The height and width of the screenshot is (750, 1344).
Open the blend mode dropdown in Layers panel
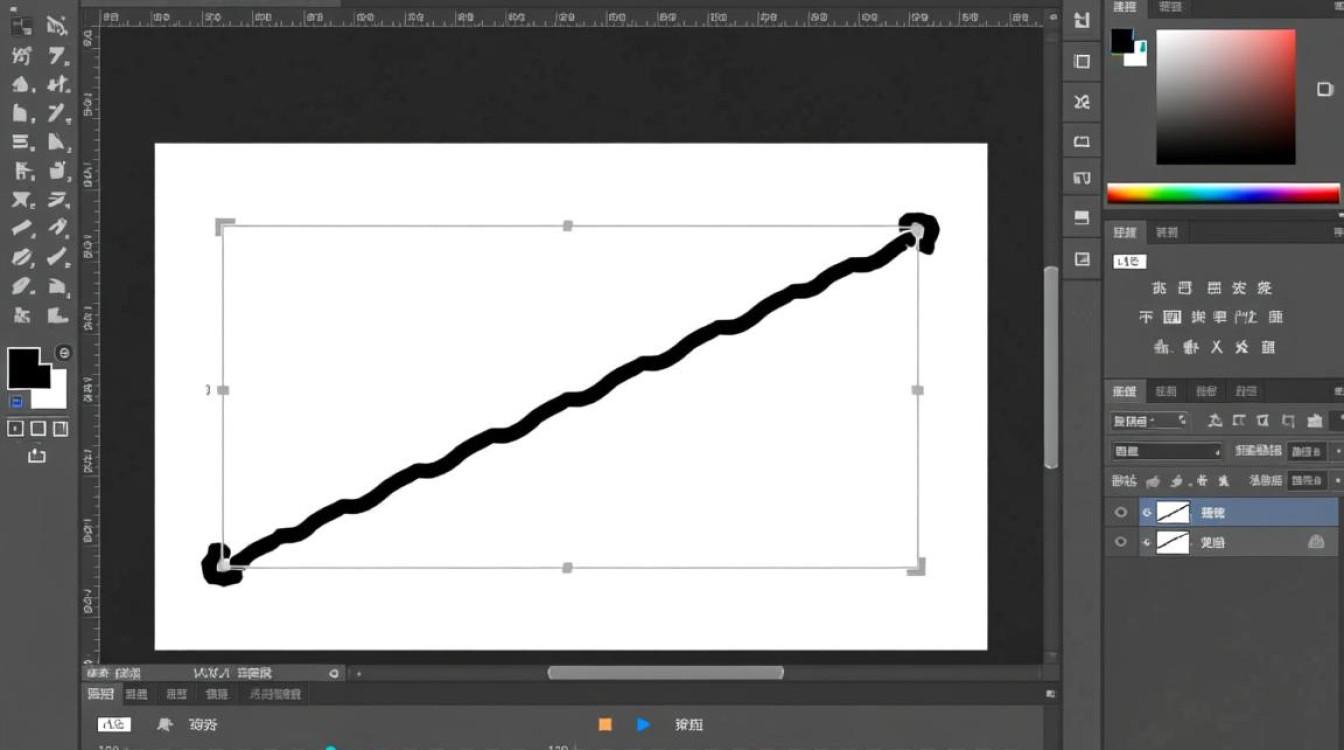(x=1167, y=451)
